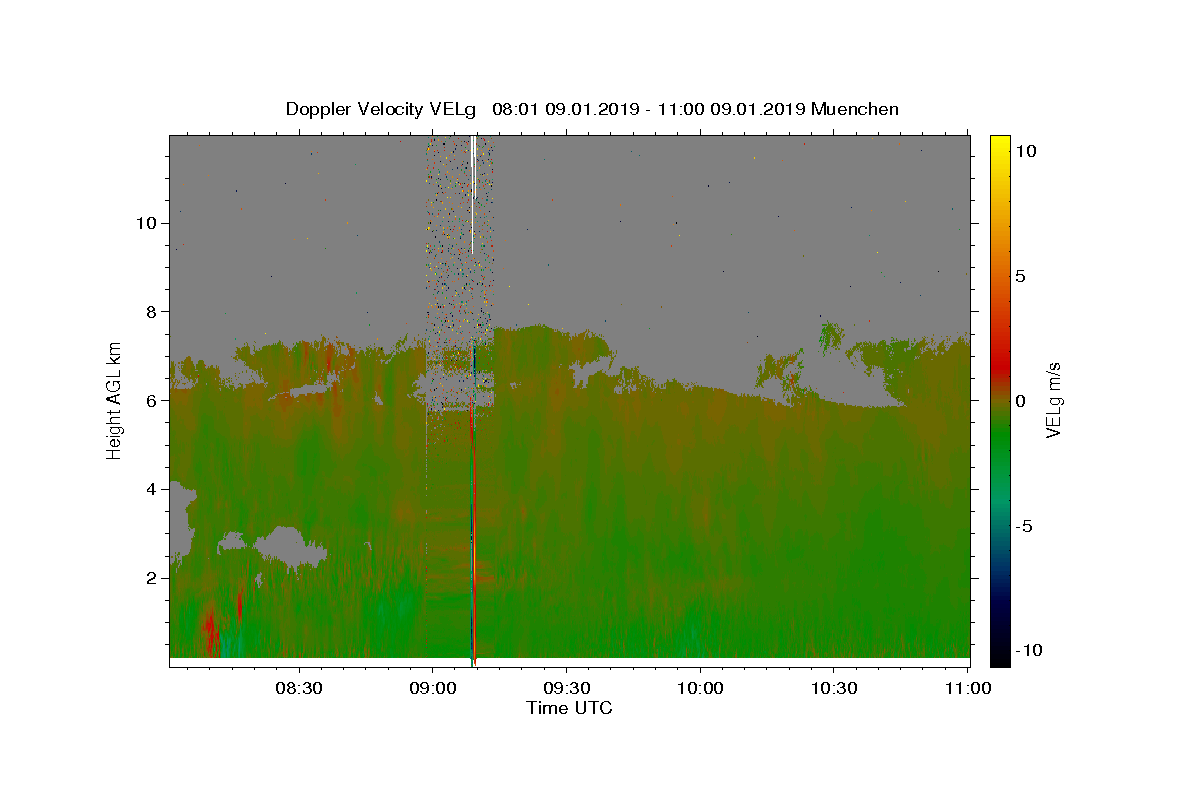Click the 'VELg m/s' colorbar label
The width and height of the screenshot is (1200, 800).
[x=1053, y=400]
